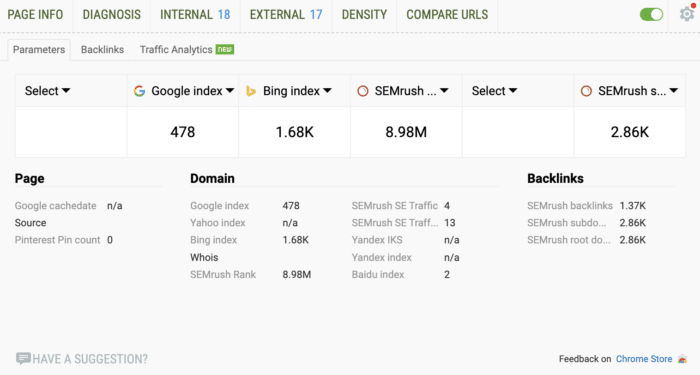The height and width of the screenshot is (375, 700).
Task: Open the INTERNAL 18 links tab
Action: pos(195,15)
